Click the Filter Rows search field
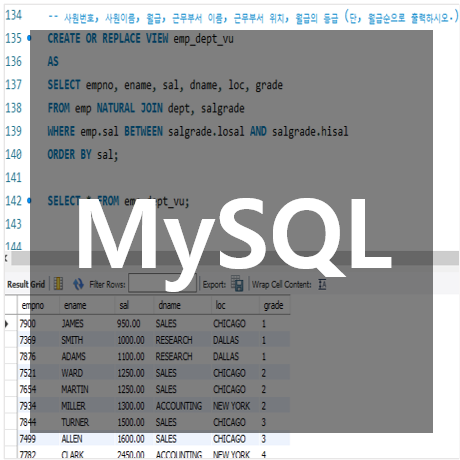The image size is (460, 460). point(162,283)
